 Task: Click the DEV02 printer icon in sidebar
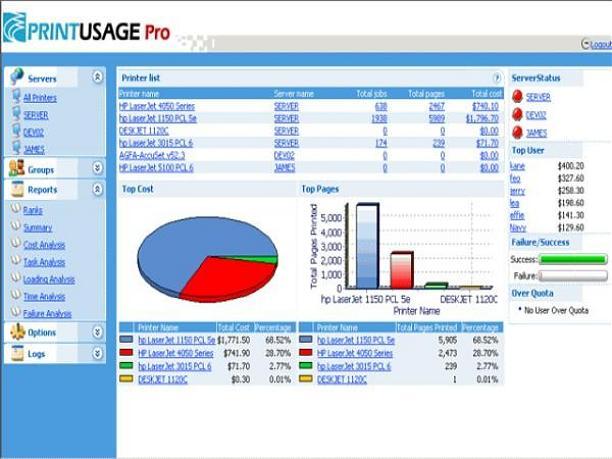point(16,131)
